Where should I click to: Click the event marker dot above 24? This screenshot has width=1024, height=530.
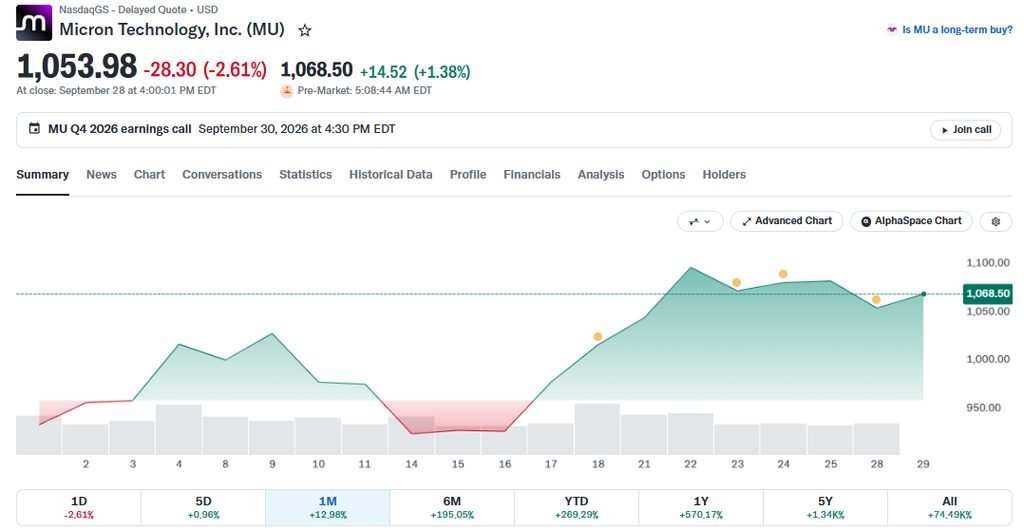pyautogui.click(x=783, y=274)
